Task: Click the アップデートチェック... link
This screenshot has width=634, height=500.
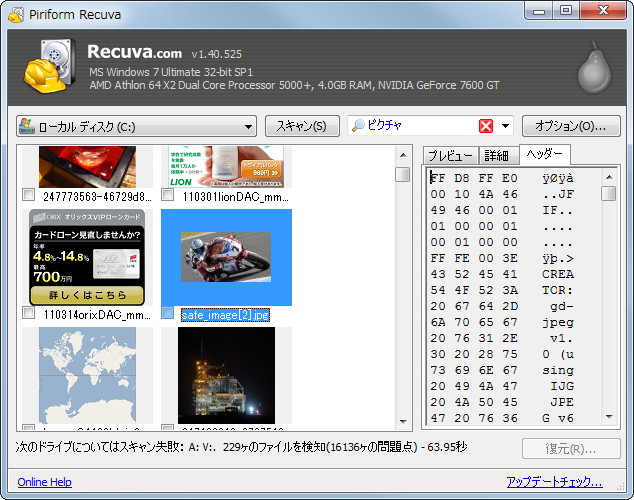Action: point(554,482)
